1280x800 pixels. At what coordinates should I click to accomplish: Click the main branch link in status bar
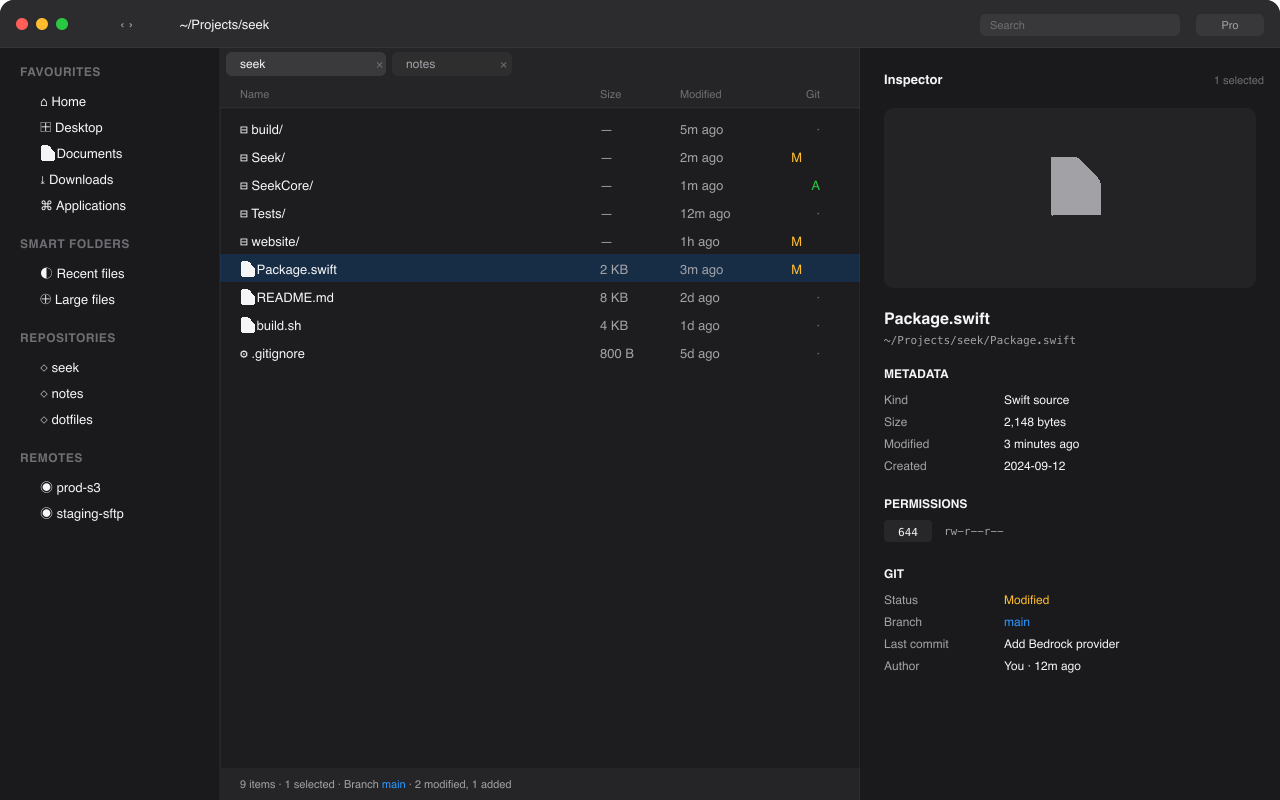click(394, 784)
